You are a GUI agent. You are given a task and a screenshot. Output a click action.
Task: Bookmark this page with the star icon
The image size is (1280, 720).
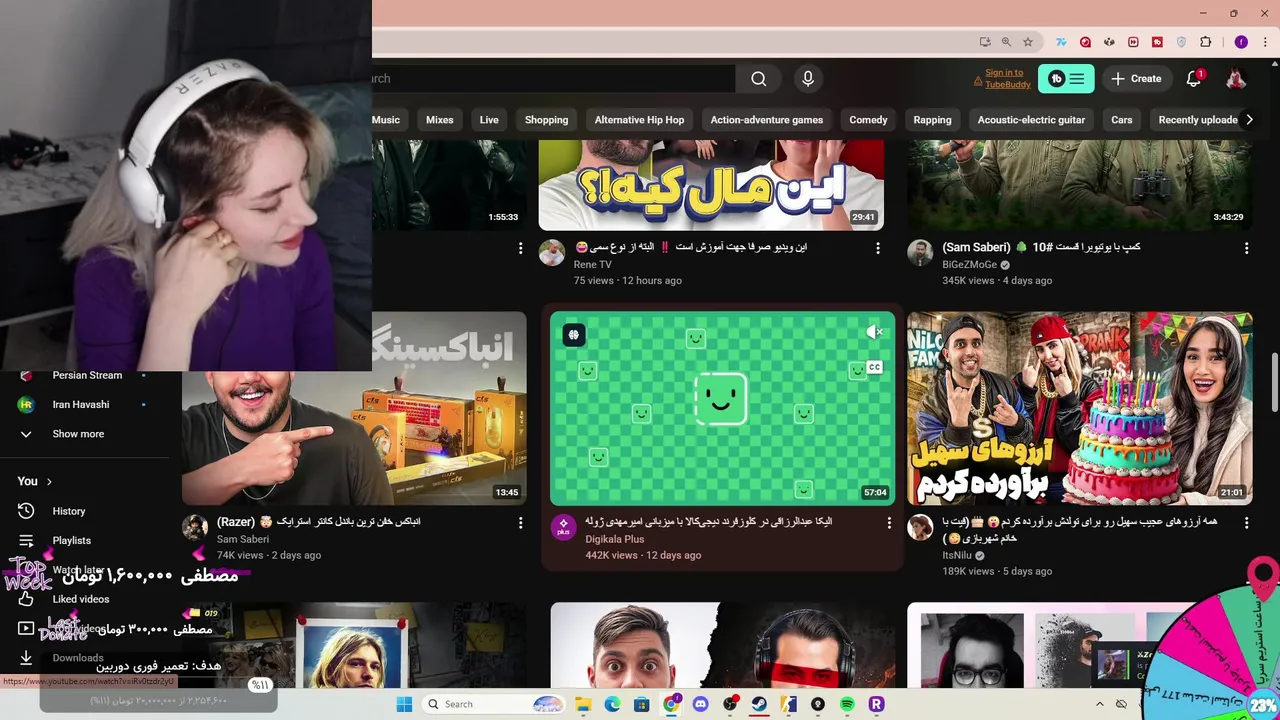coord(1028,42)
